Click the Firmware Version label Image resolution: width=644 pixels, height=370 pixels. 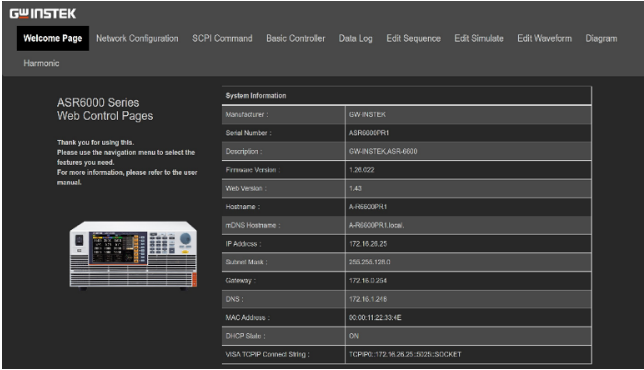coord(253,170)
